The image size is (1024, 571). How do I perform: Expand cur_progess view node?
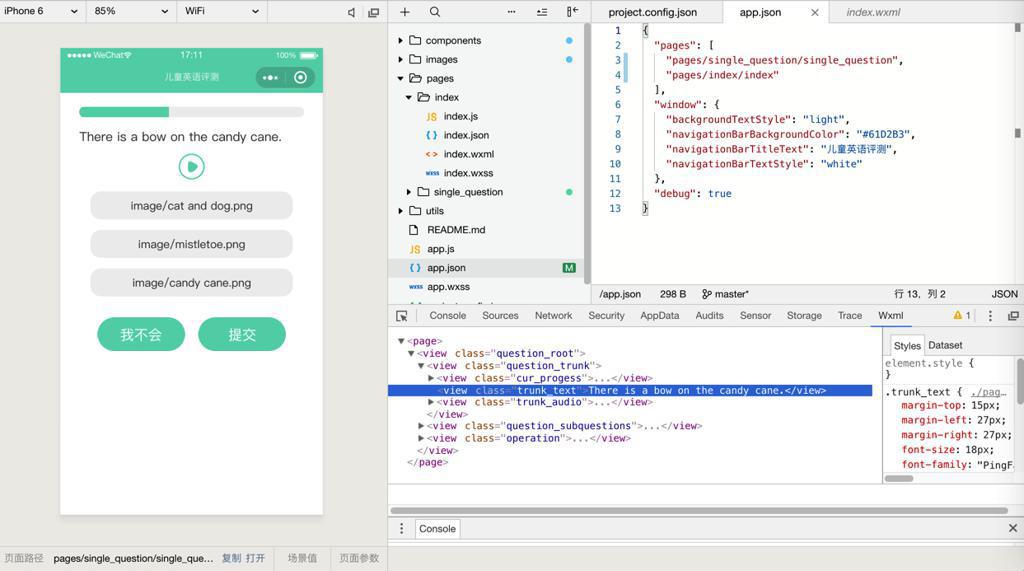[x=431, y=378]
